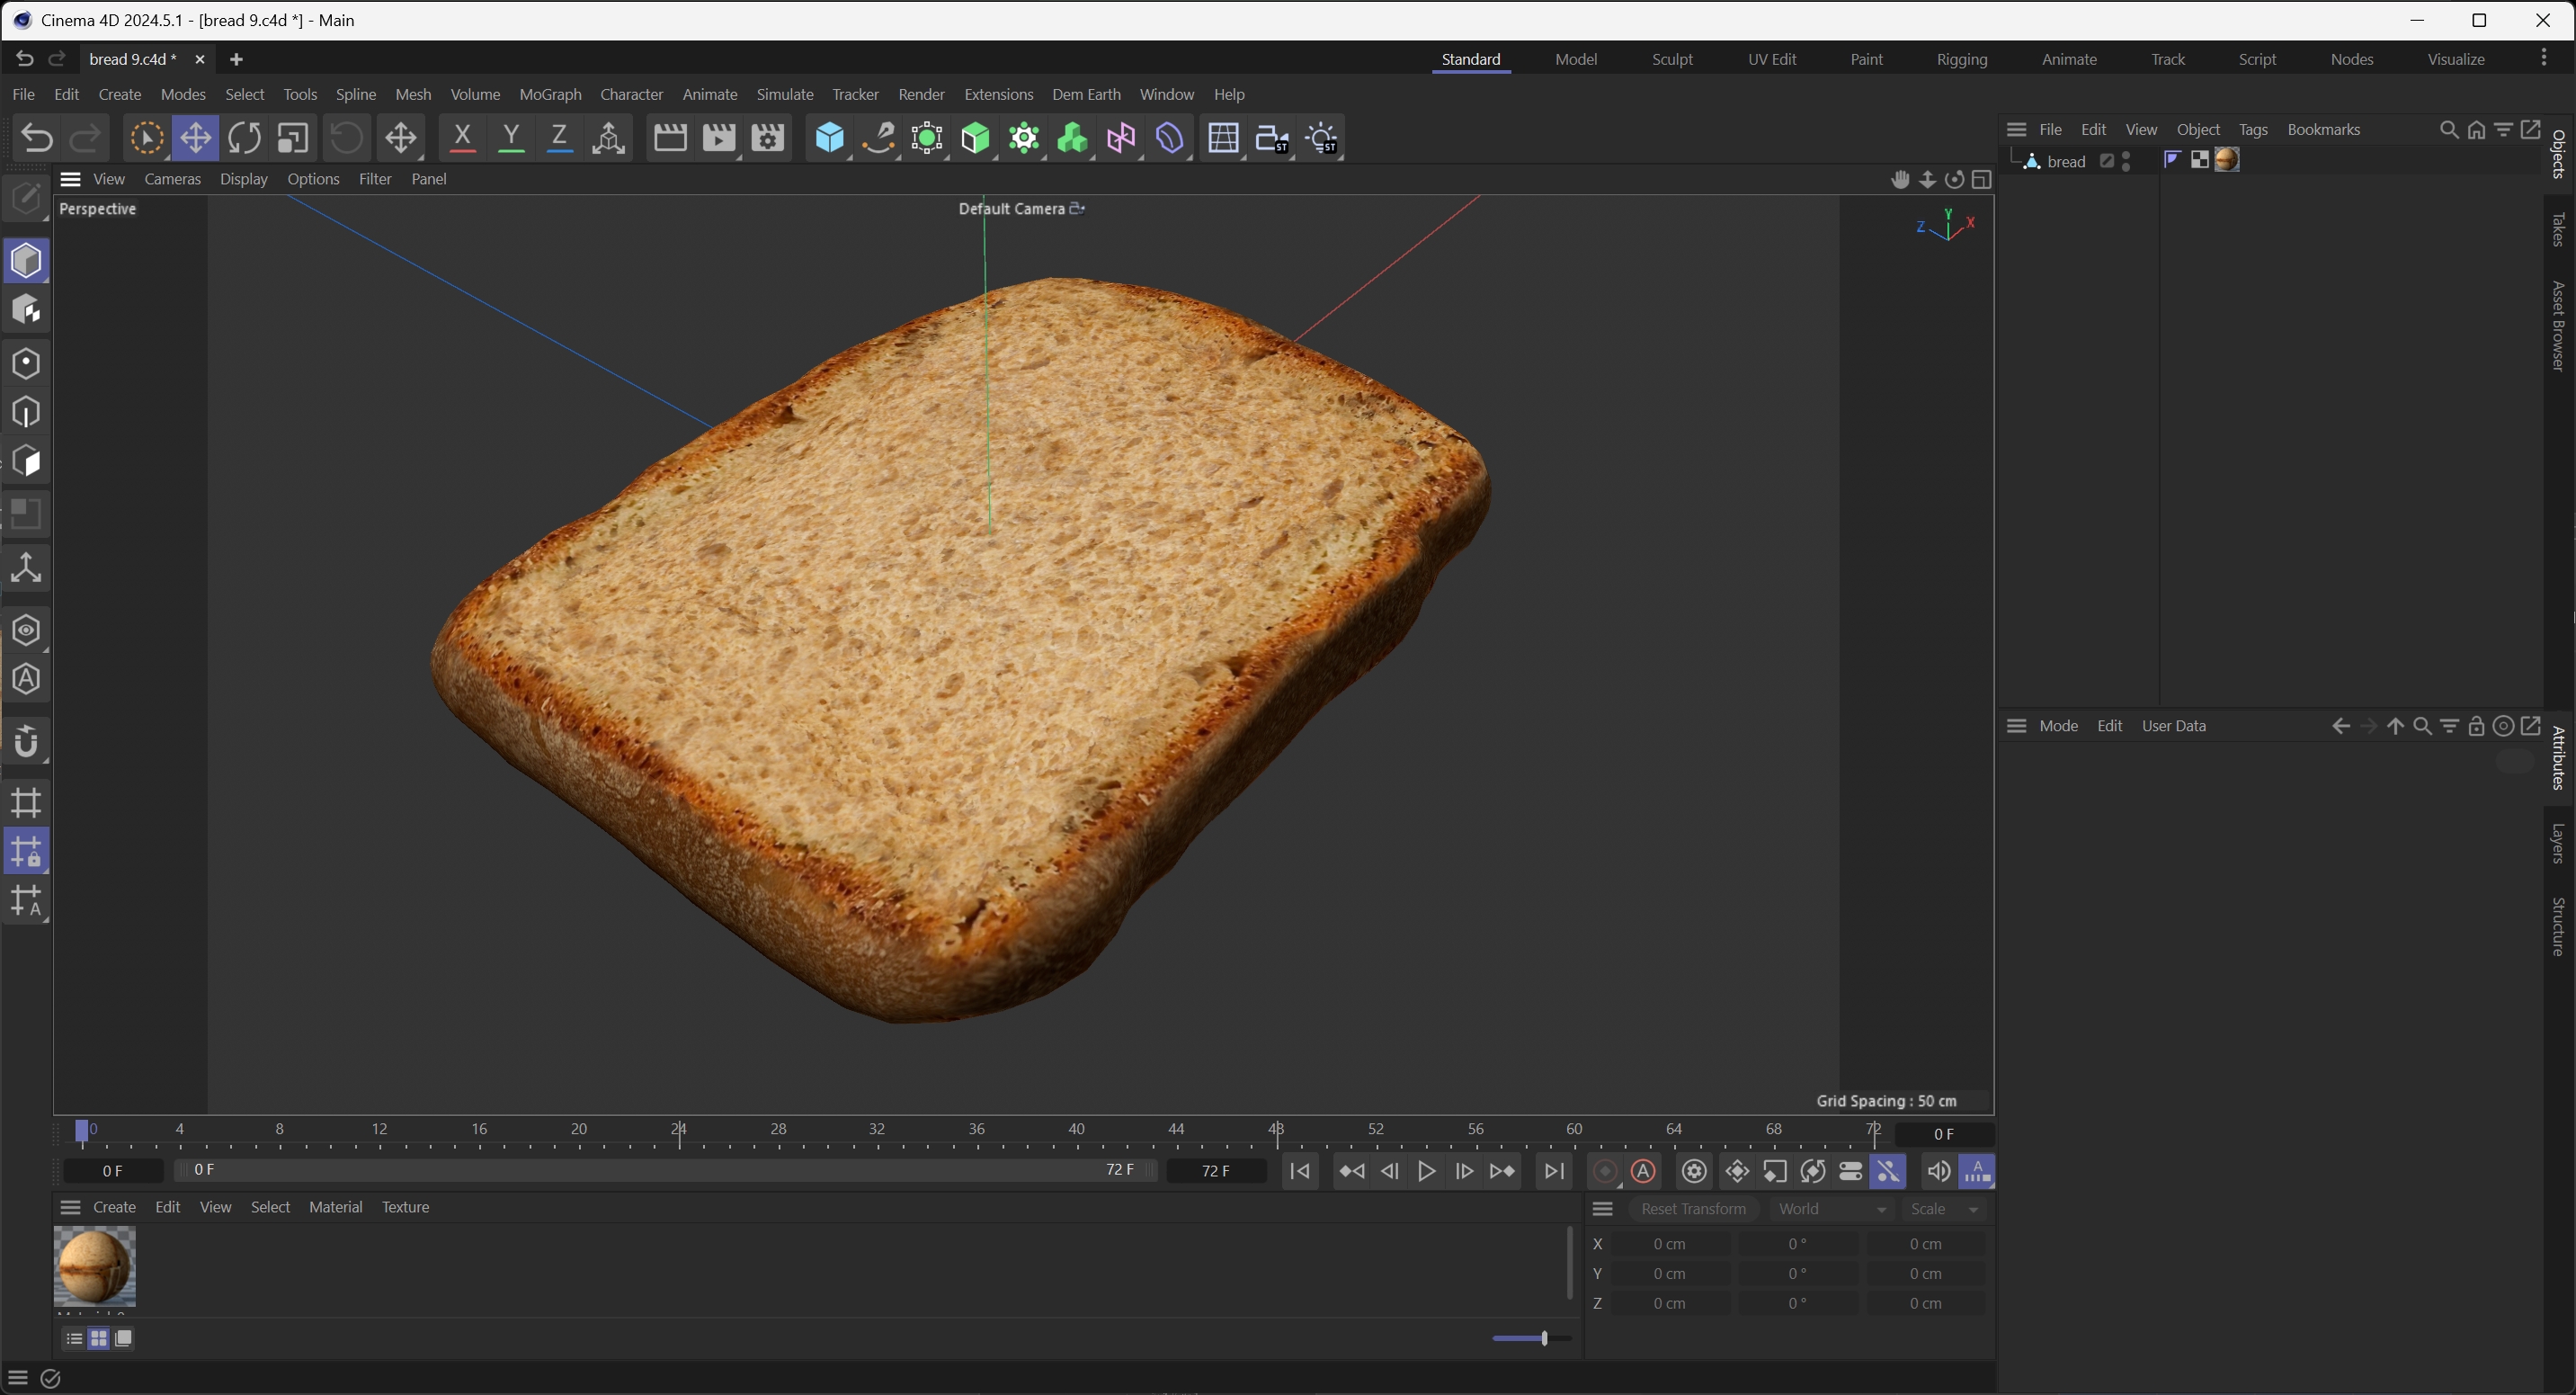Add a Light object from toolbar

coord(1321,138)
